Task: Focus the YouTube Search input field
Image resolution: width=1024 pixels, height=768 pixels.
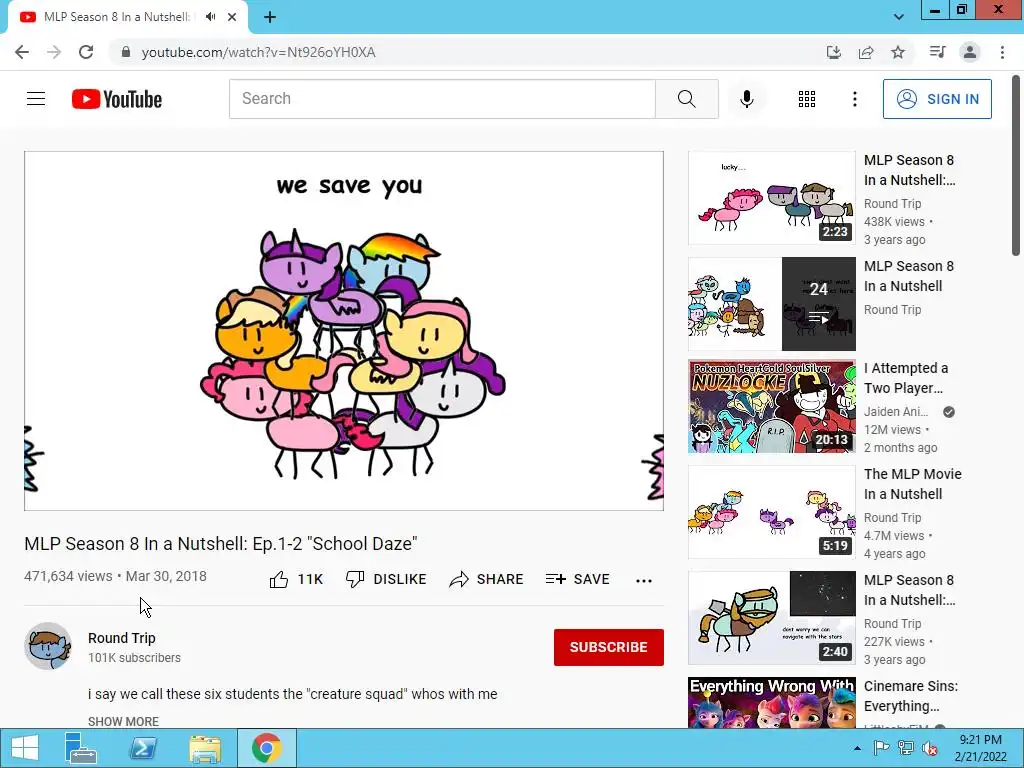Action: pyautogui.click(x=442, y=99)
